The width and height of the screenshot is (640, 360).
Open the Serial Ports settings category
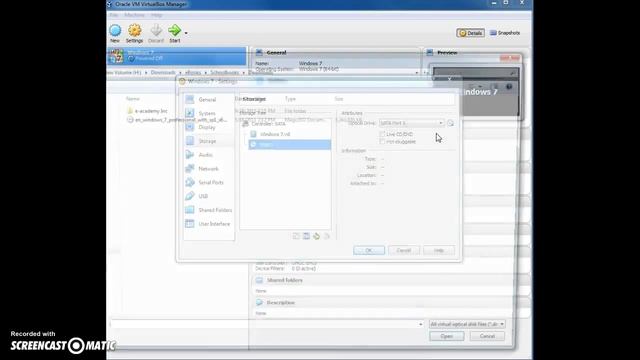click(x=208, y=182)
